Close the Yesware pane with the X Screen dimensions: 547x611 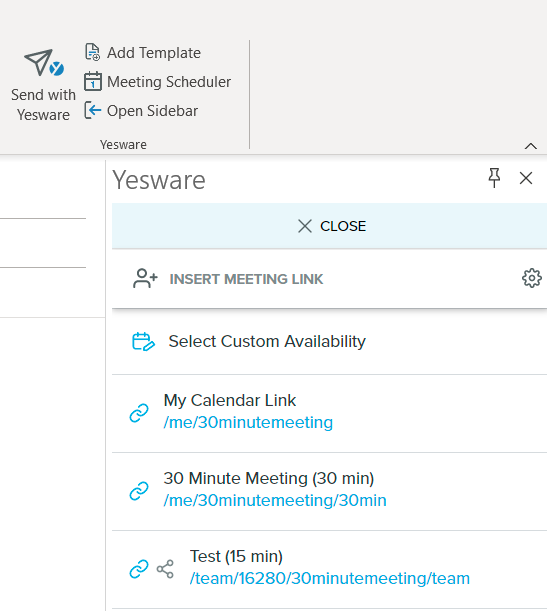pyautogui.click(x=526, y=178)
